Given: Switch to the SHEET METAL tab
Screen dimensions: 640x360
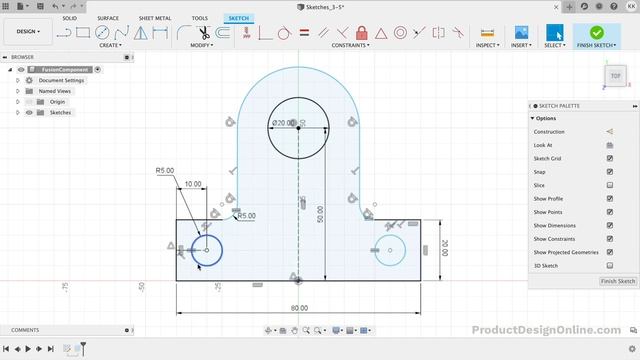Looking at the screenshot, I should 155,18.
